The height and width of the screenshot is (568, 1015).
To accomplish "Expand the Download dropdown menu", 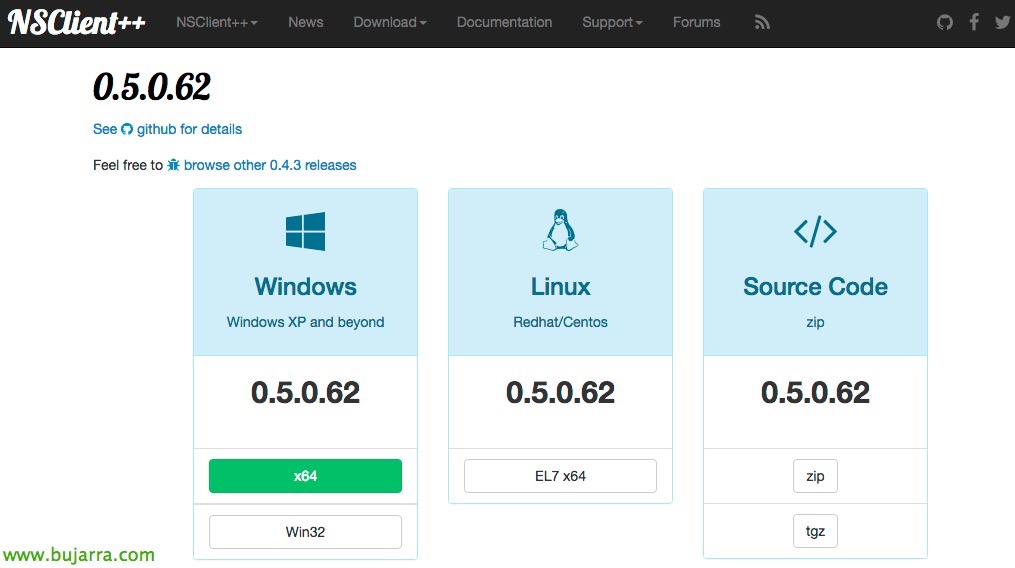I will tap(390, 22).
